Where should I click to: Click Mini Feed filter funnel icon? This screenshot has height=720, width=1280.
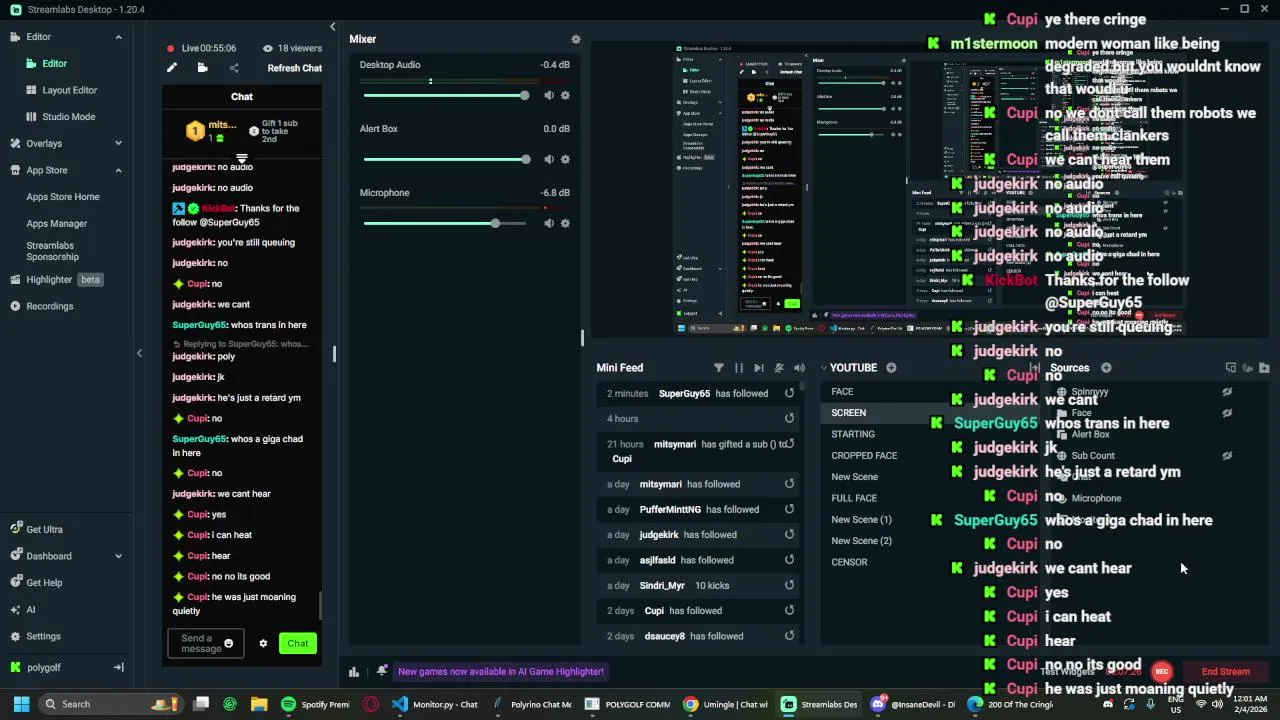pos(718,368)
